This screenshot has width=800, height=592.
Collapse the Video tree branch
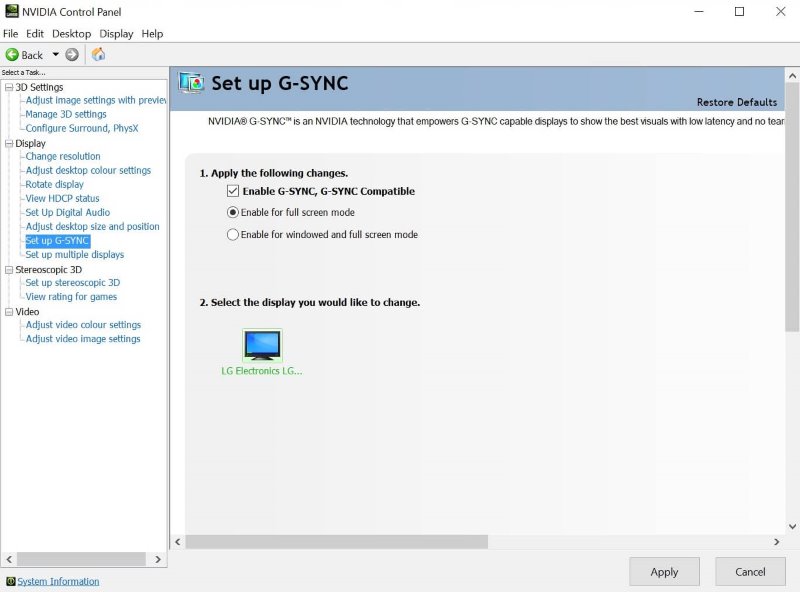(8, 311)
